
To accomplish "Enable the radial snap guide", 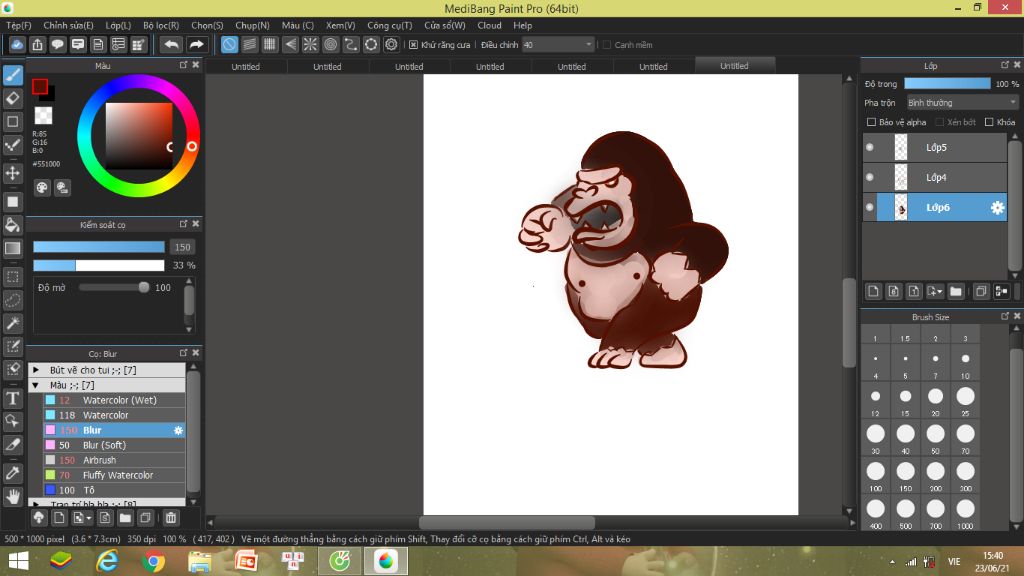I will tap(310, 44).
